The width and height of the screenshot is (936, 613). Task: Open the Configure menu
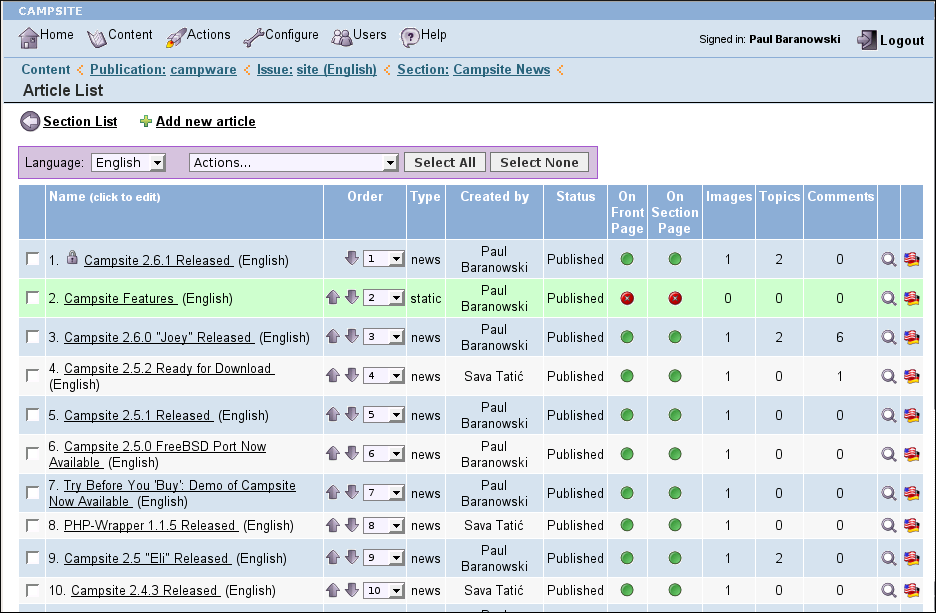[x=281, y=36]
